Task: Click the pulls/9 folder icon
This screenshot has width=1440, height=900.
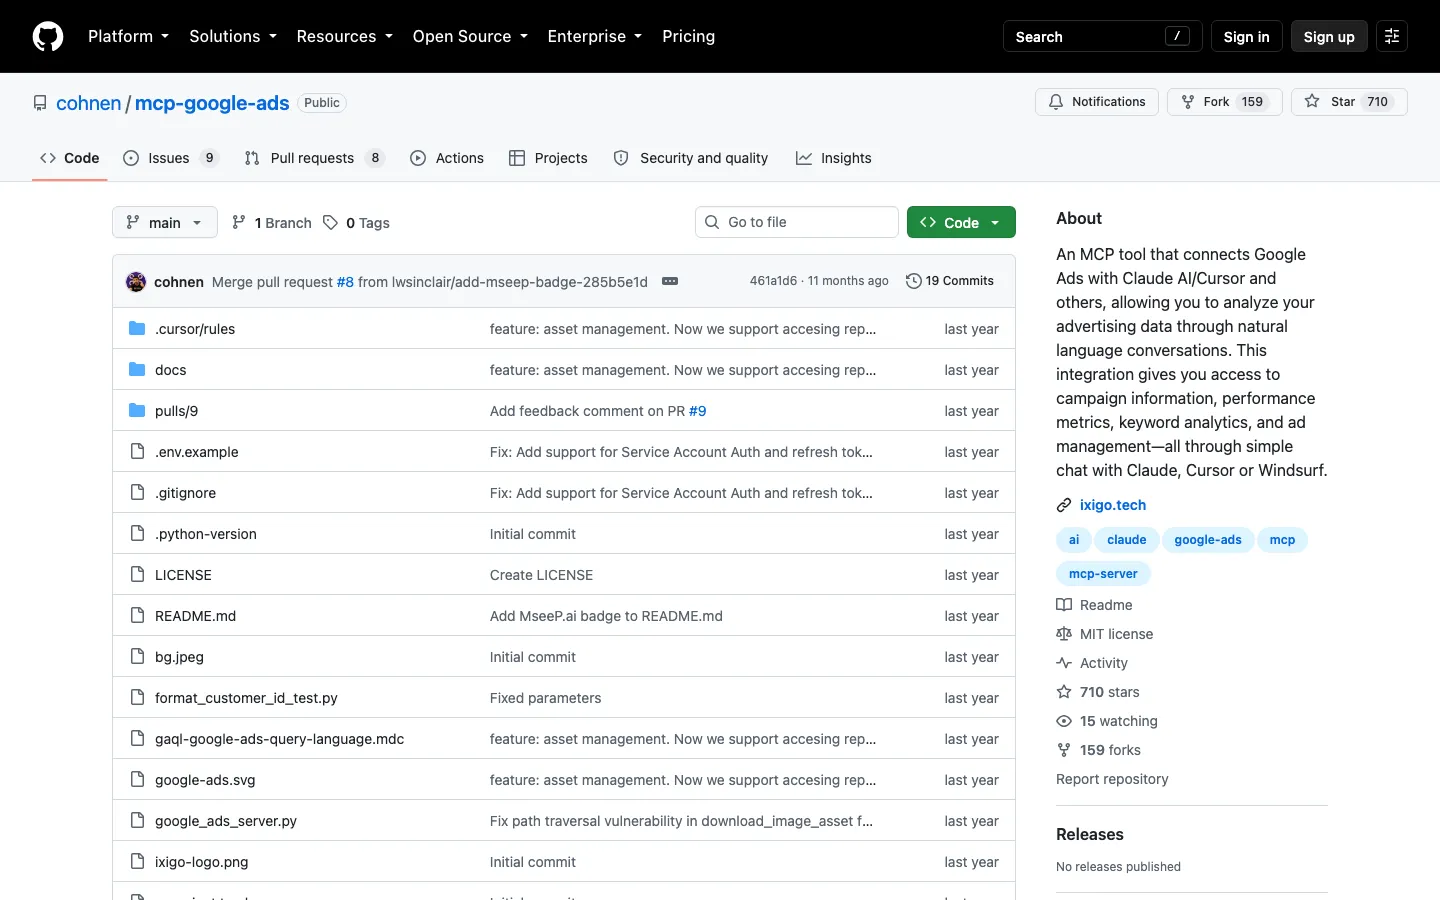Action: pos(137,411)
